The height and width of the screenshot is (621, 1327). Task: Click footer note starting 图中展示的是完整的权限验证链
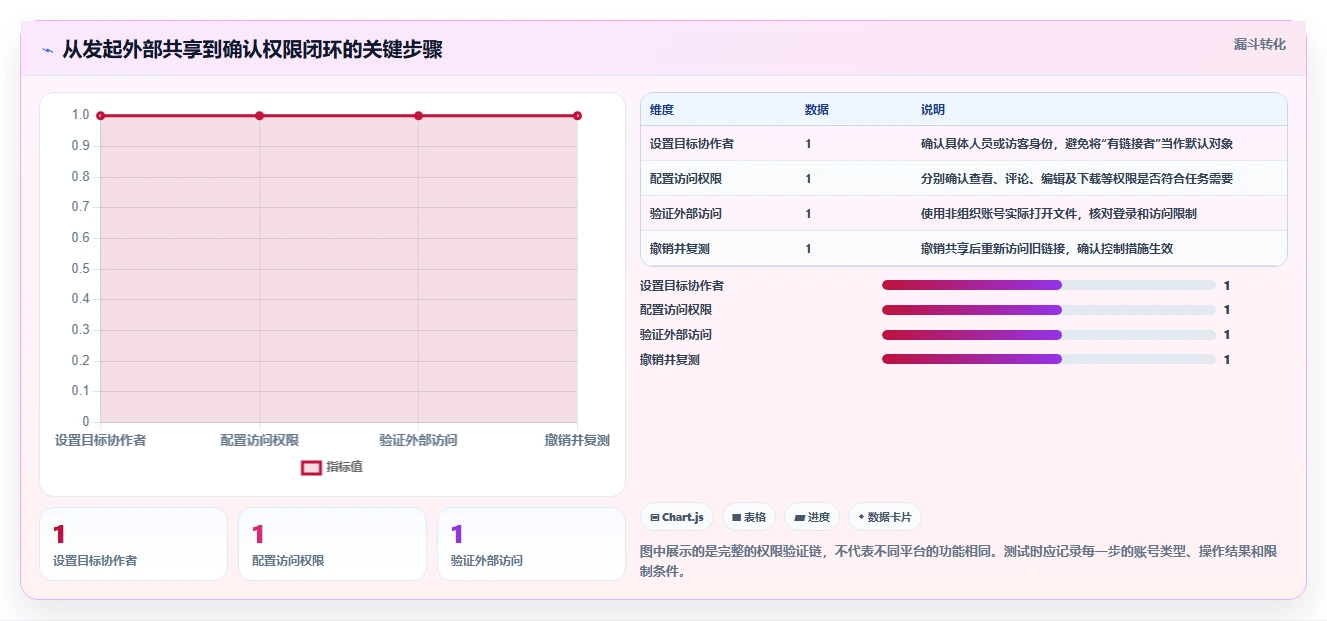[958, 562]
